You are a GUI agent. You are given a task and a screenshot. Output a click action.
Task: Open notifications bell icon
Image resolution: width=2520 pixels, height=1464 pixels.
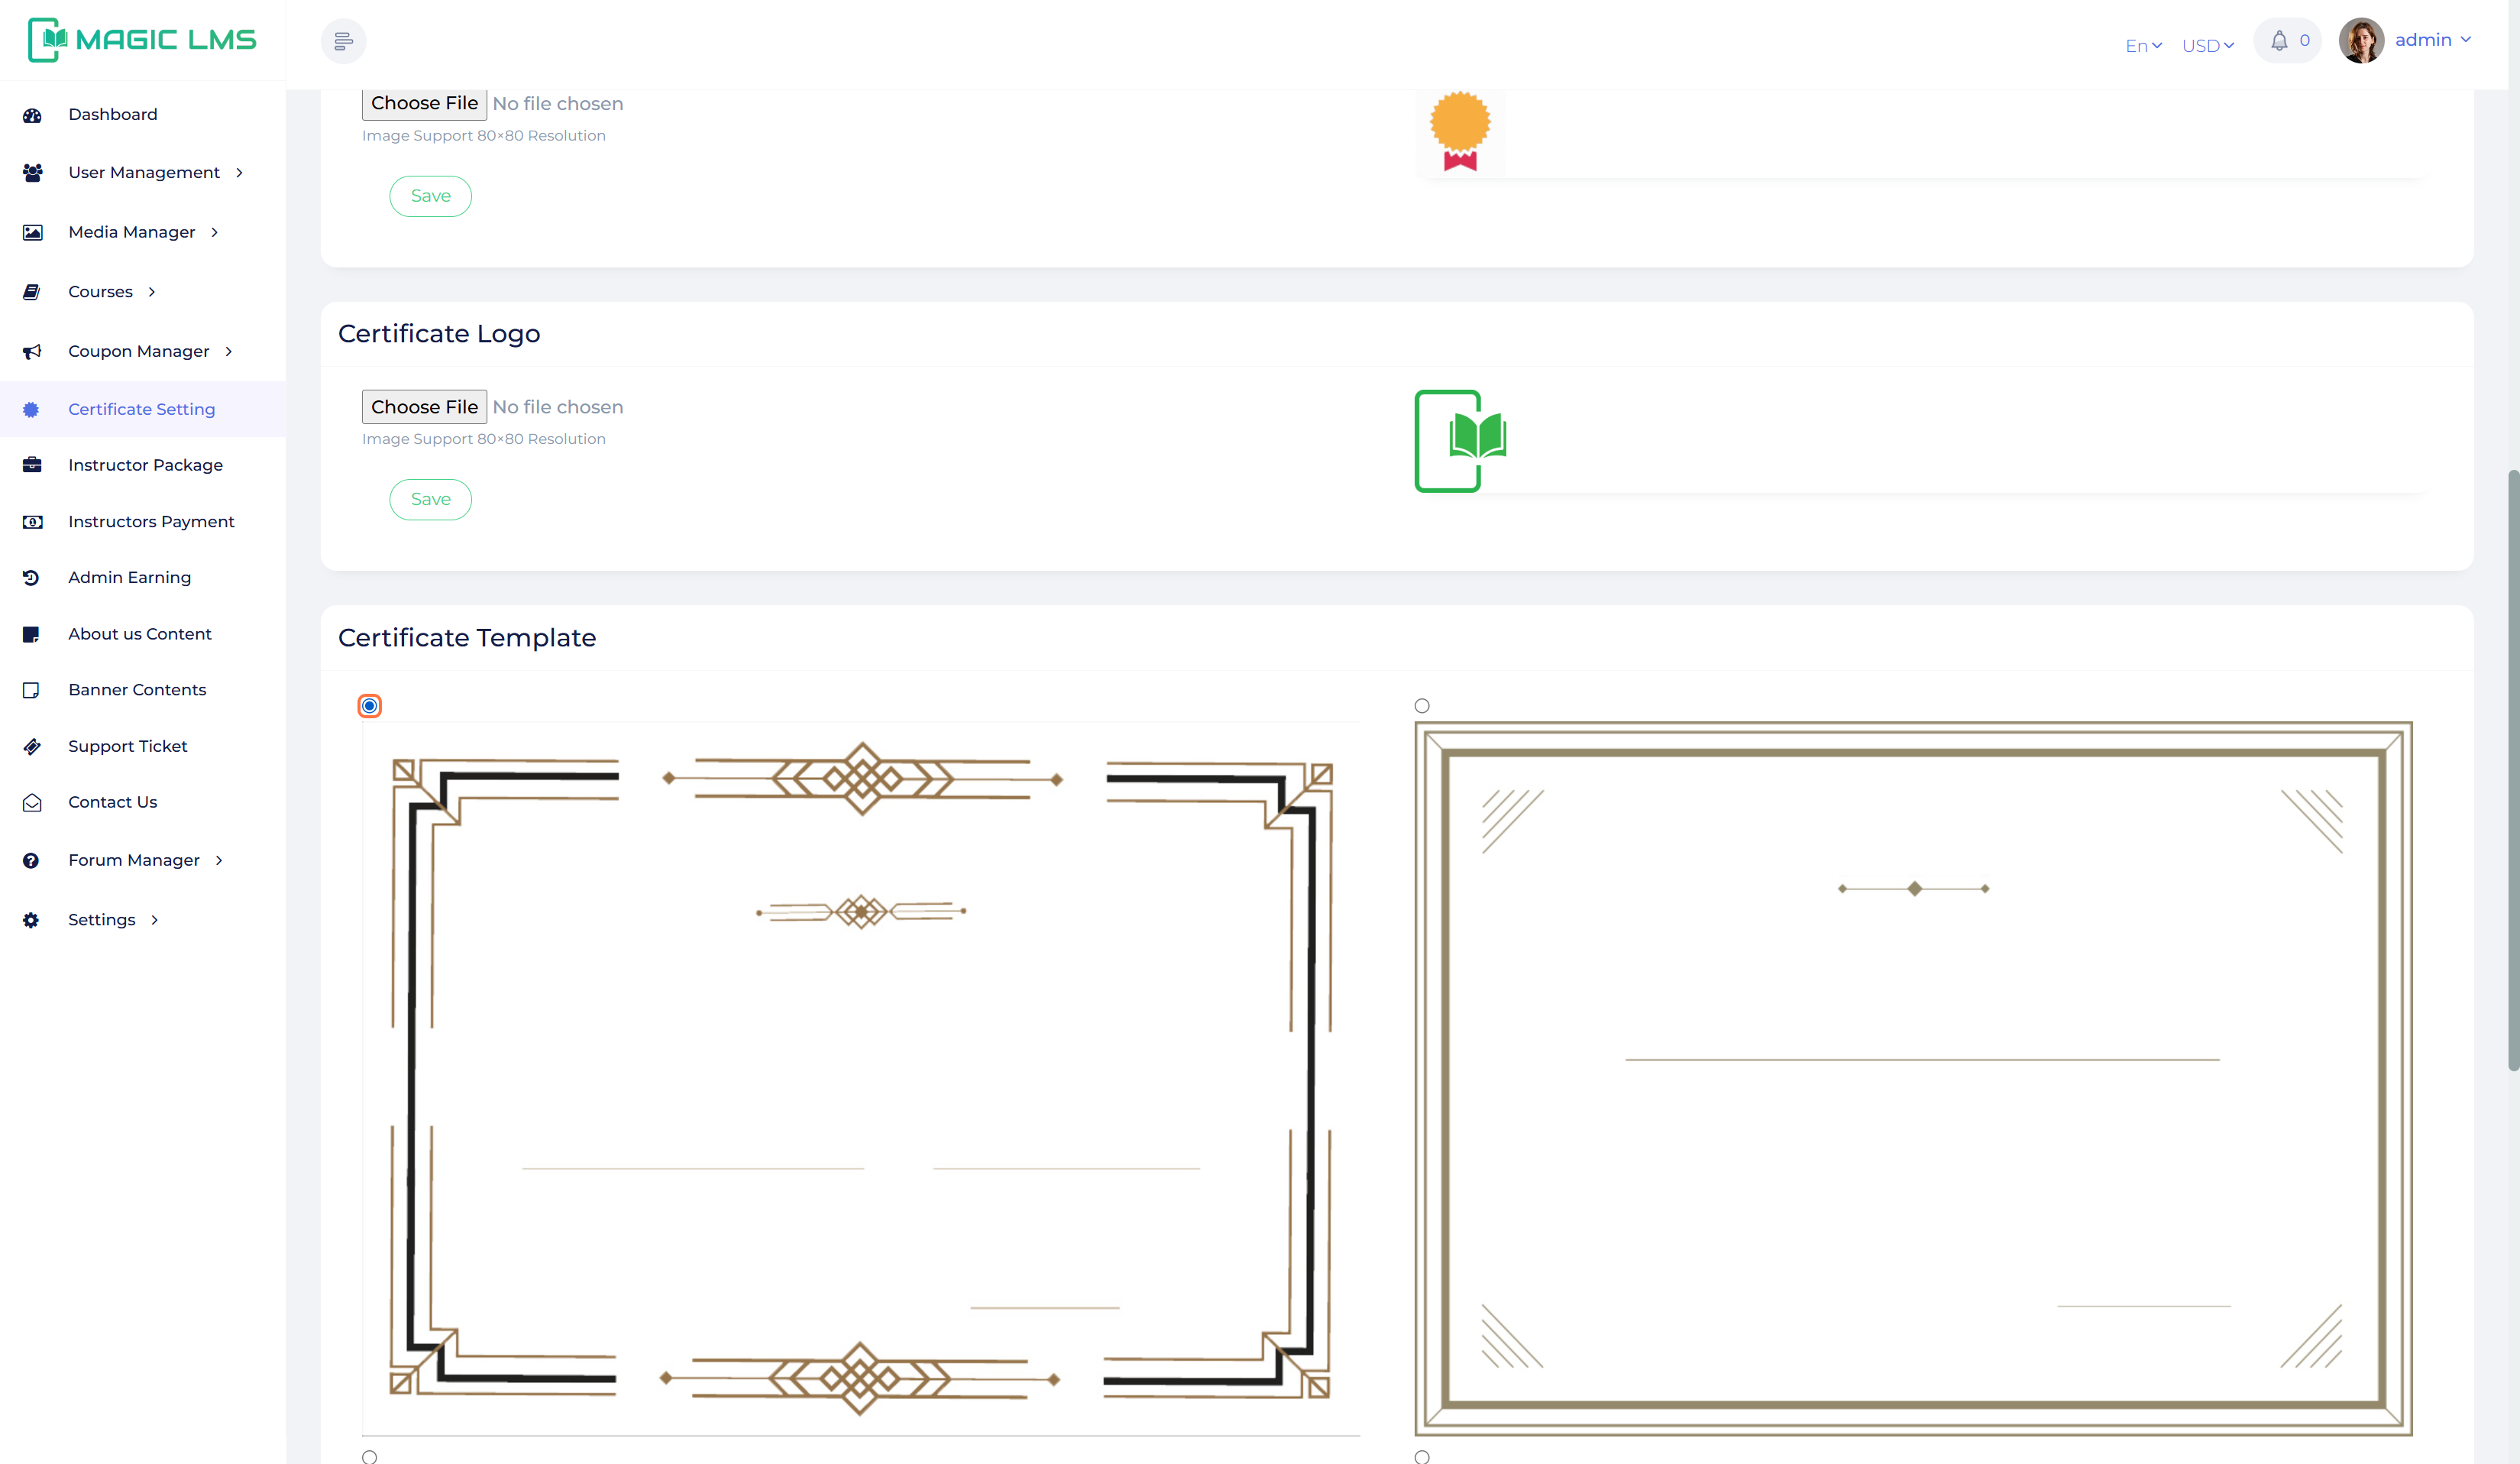pos(2279,41)
